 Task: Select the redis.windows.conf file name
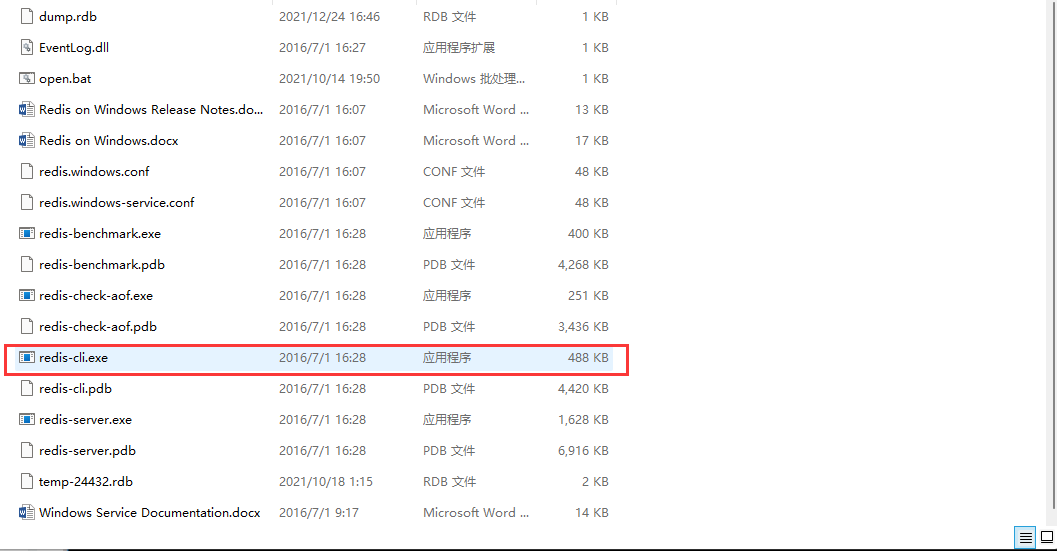(x=94, y=171)
